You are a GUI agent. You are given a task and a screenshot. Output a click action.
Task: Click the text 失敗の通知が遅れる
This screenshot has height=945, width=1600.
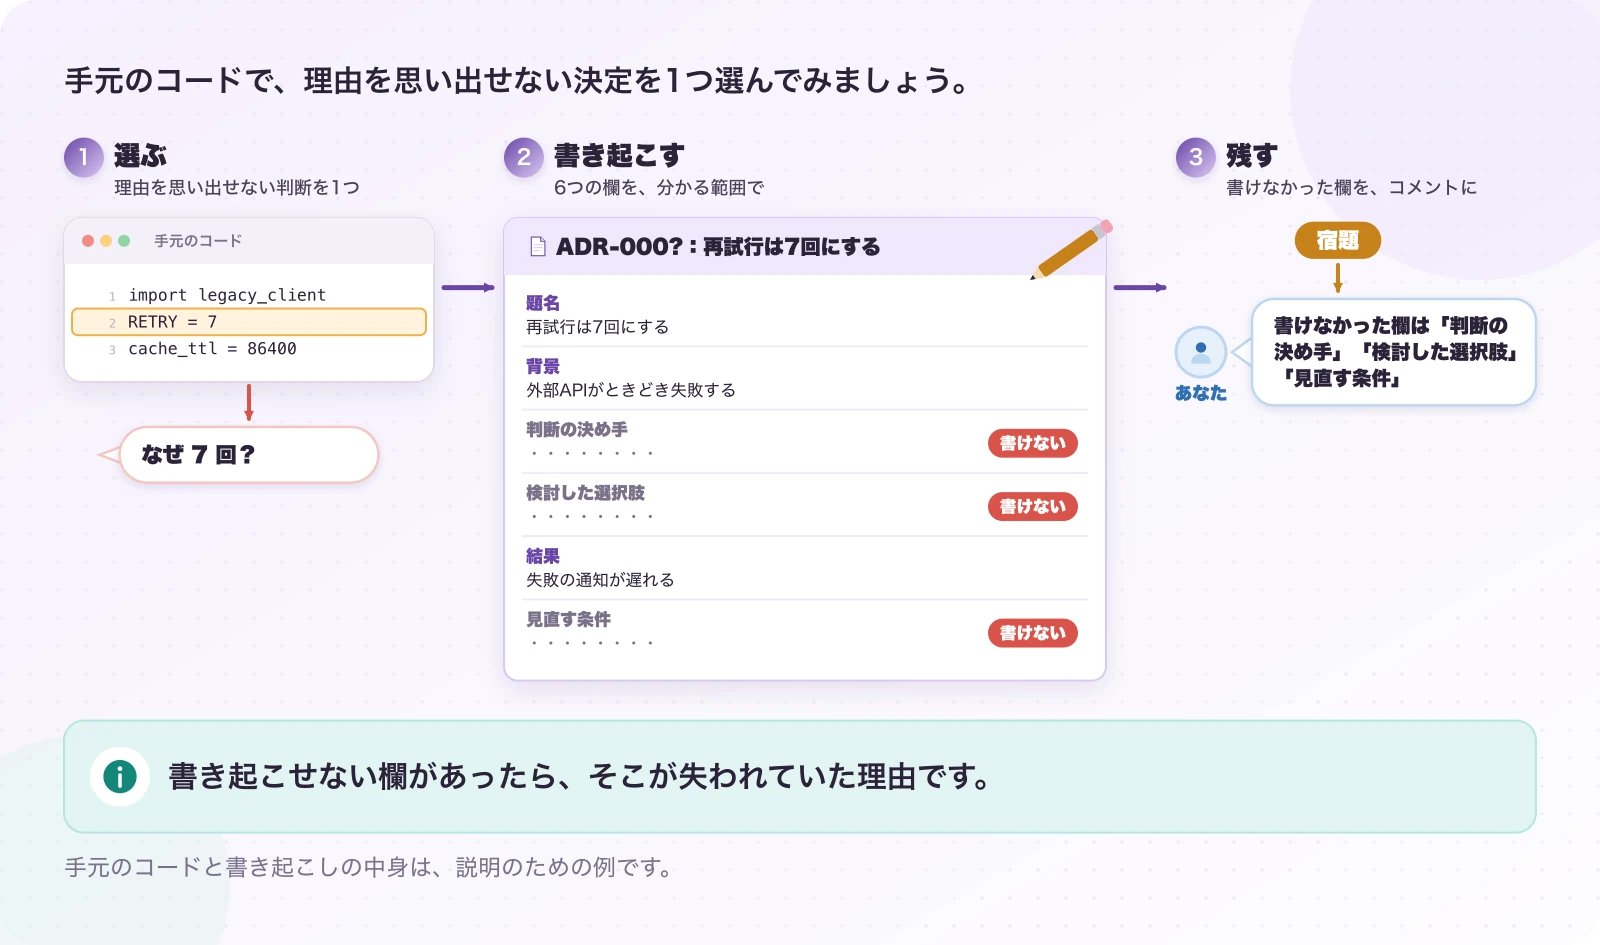coord(600,580)
